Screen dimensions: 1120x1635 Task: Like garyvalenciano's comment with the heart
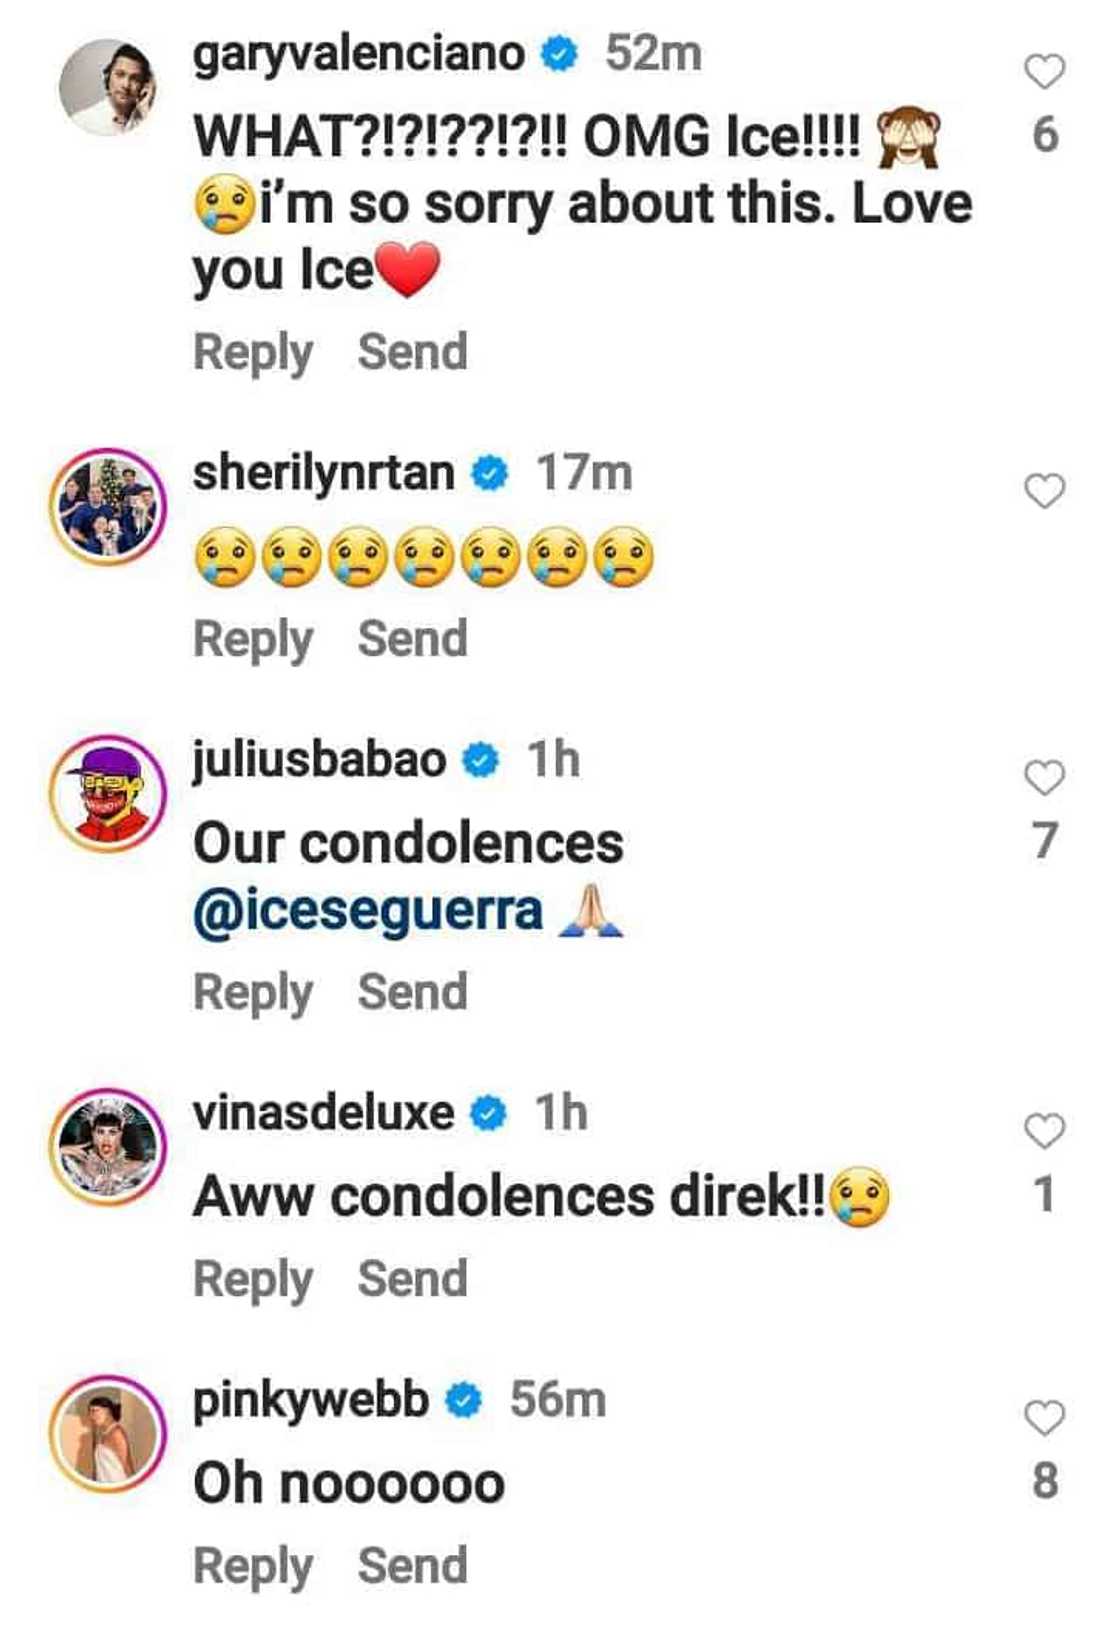point(1044,72)
